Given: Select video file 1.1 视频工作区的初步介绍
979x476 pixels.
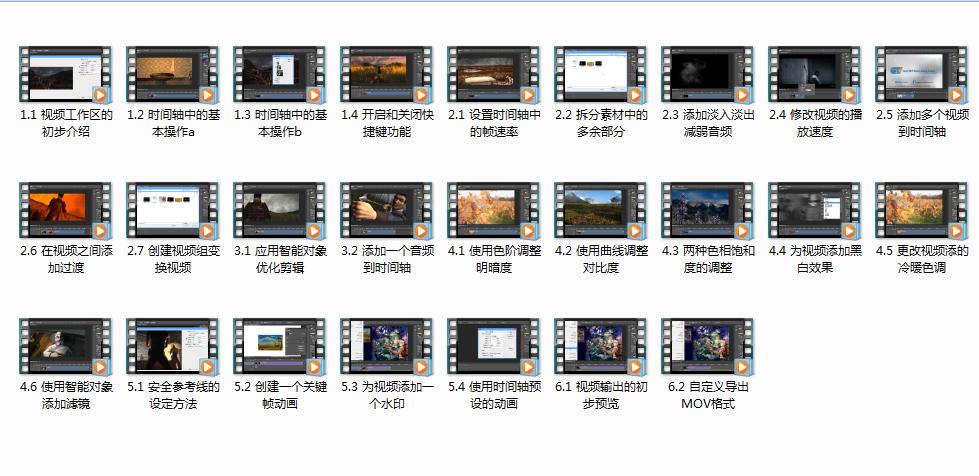Looking at the screenshot, I should point(66,75).
